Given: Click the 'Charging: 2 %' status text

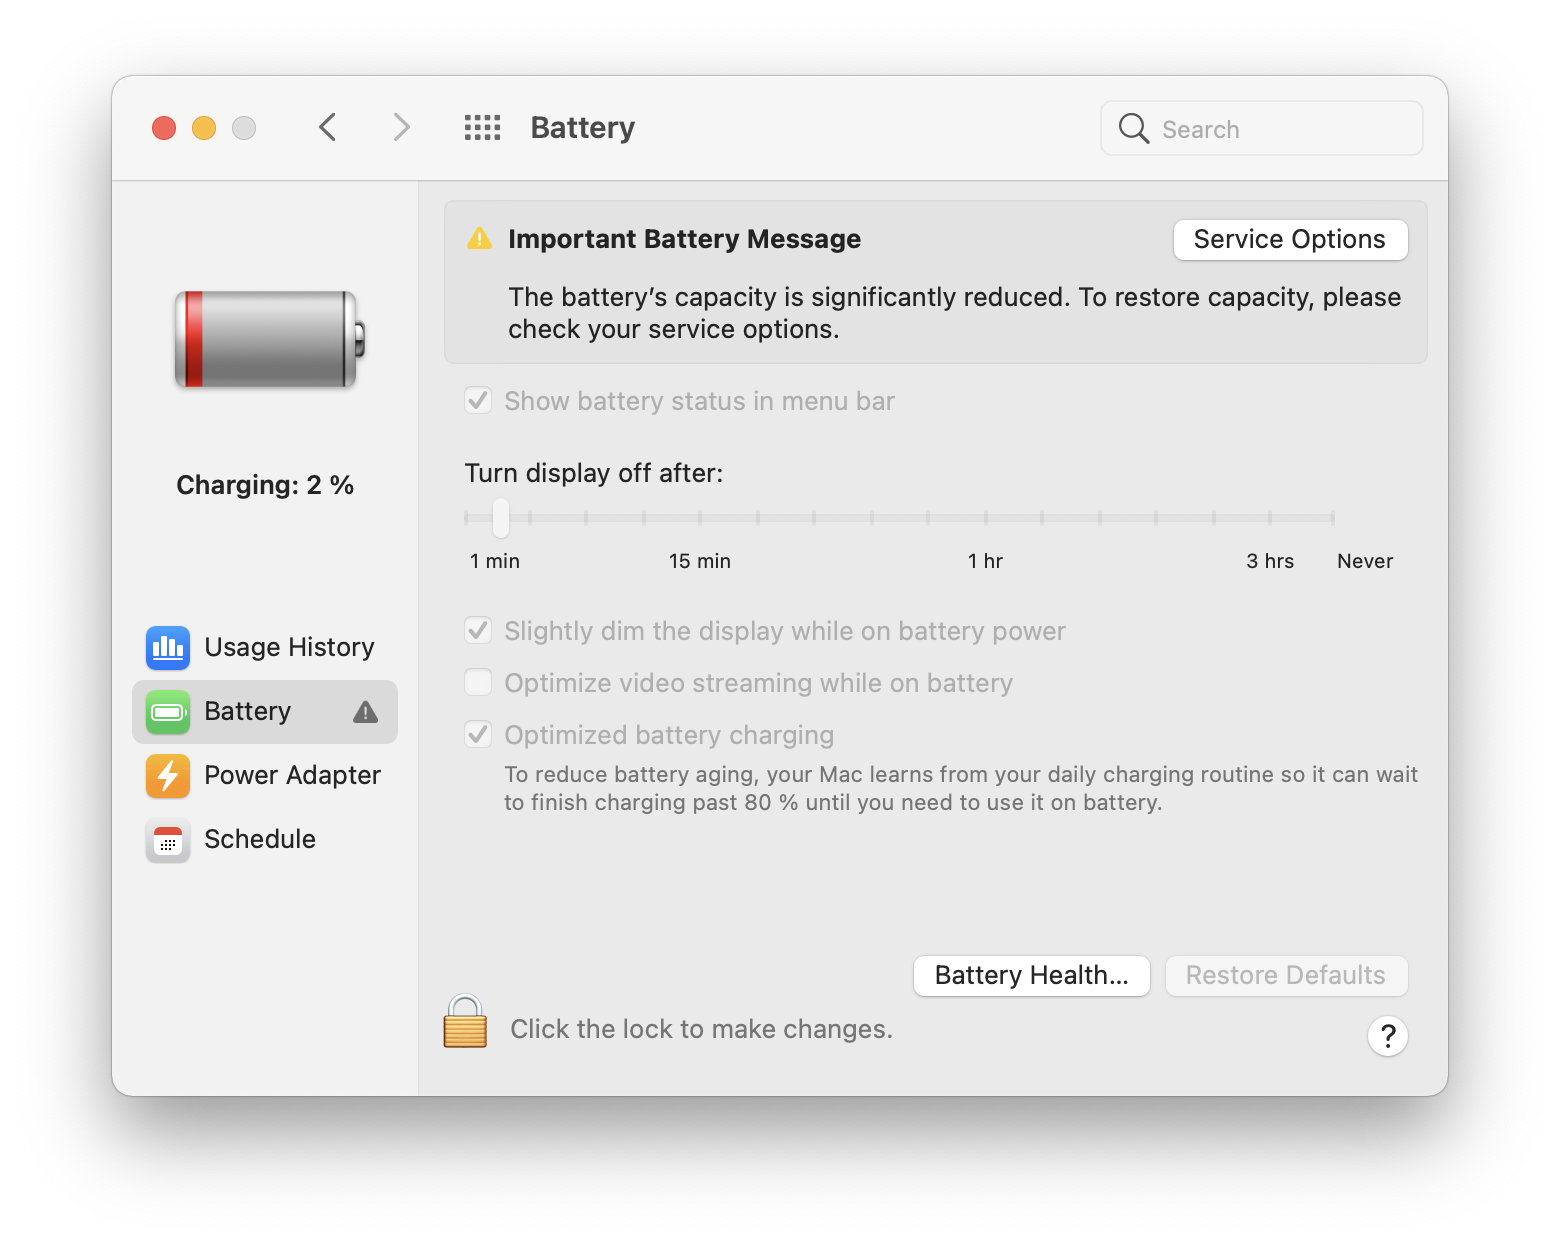Looking at the screenshot, I should [x=265, y=486].
